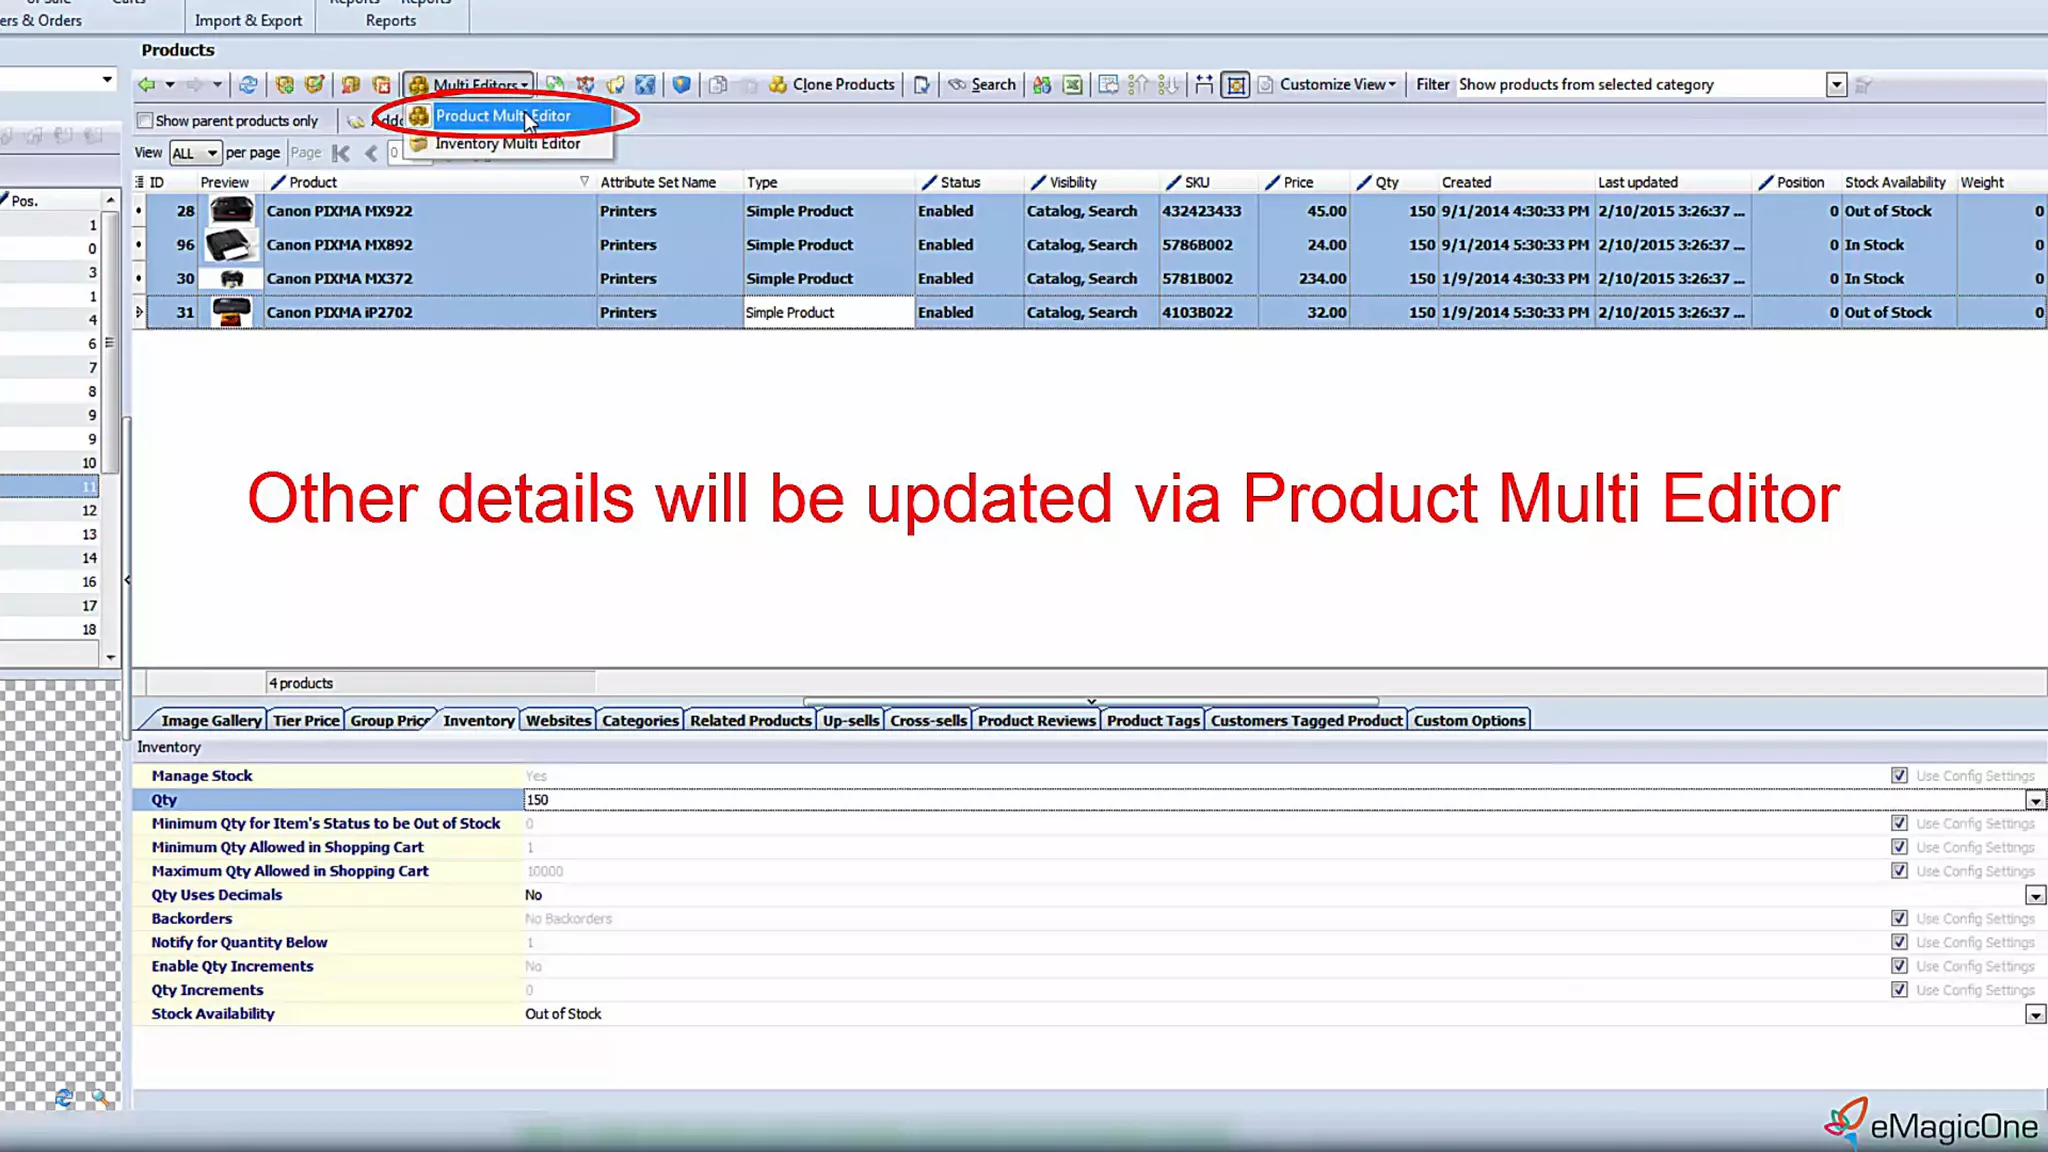Switch to the Tier Price tab
2048x1152 pixels.
pos(306,721)
